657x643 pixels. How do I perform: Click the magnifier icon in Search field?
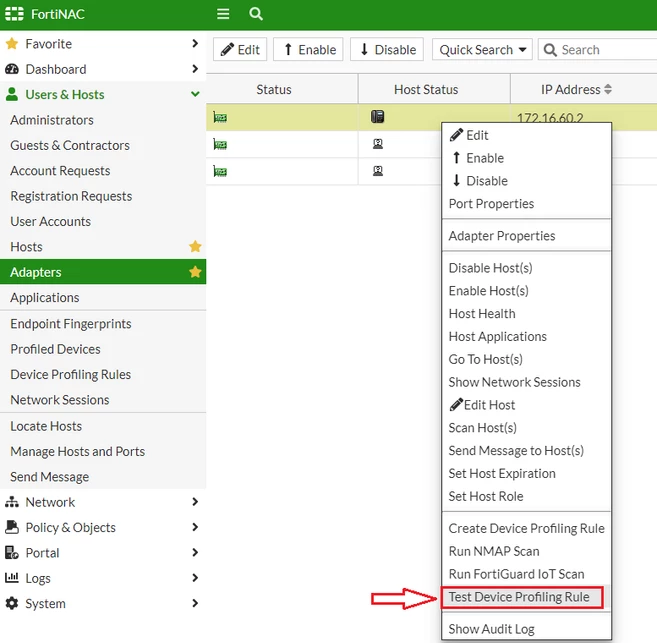(550, 50)
